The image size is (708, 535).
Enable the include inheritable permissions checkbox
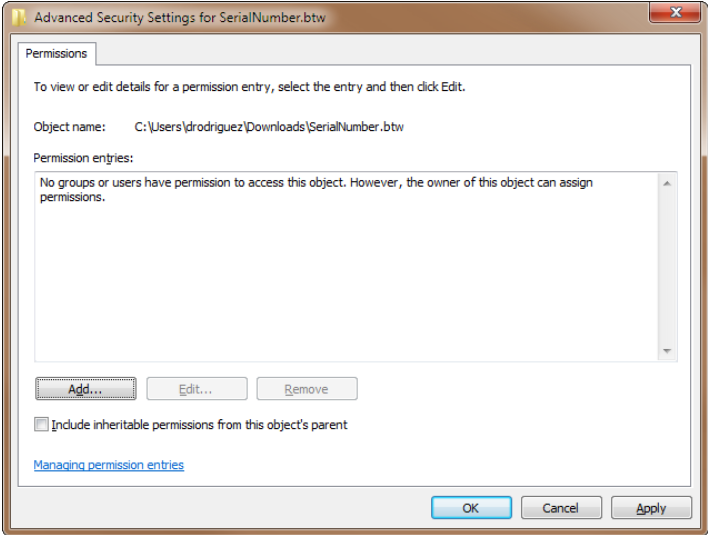pos(41,425)
